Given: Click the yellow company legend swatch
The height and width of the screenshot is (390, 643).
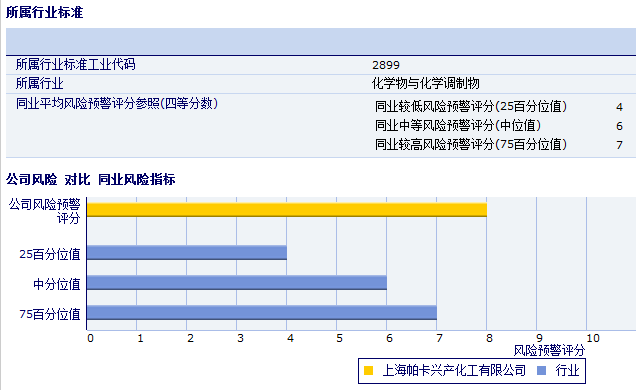Looking at the screenshot, I should (368, 371).
